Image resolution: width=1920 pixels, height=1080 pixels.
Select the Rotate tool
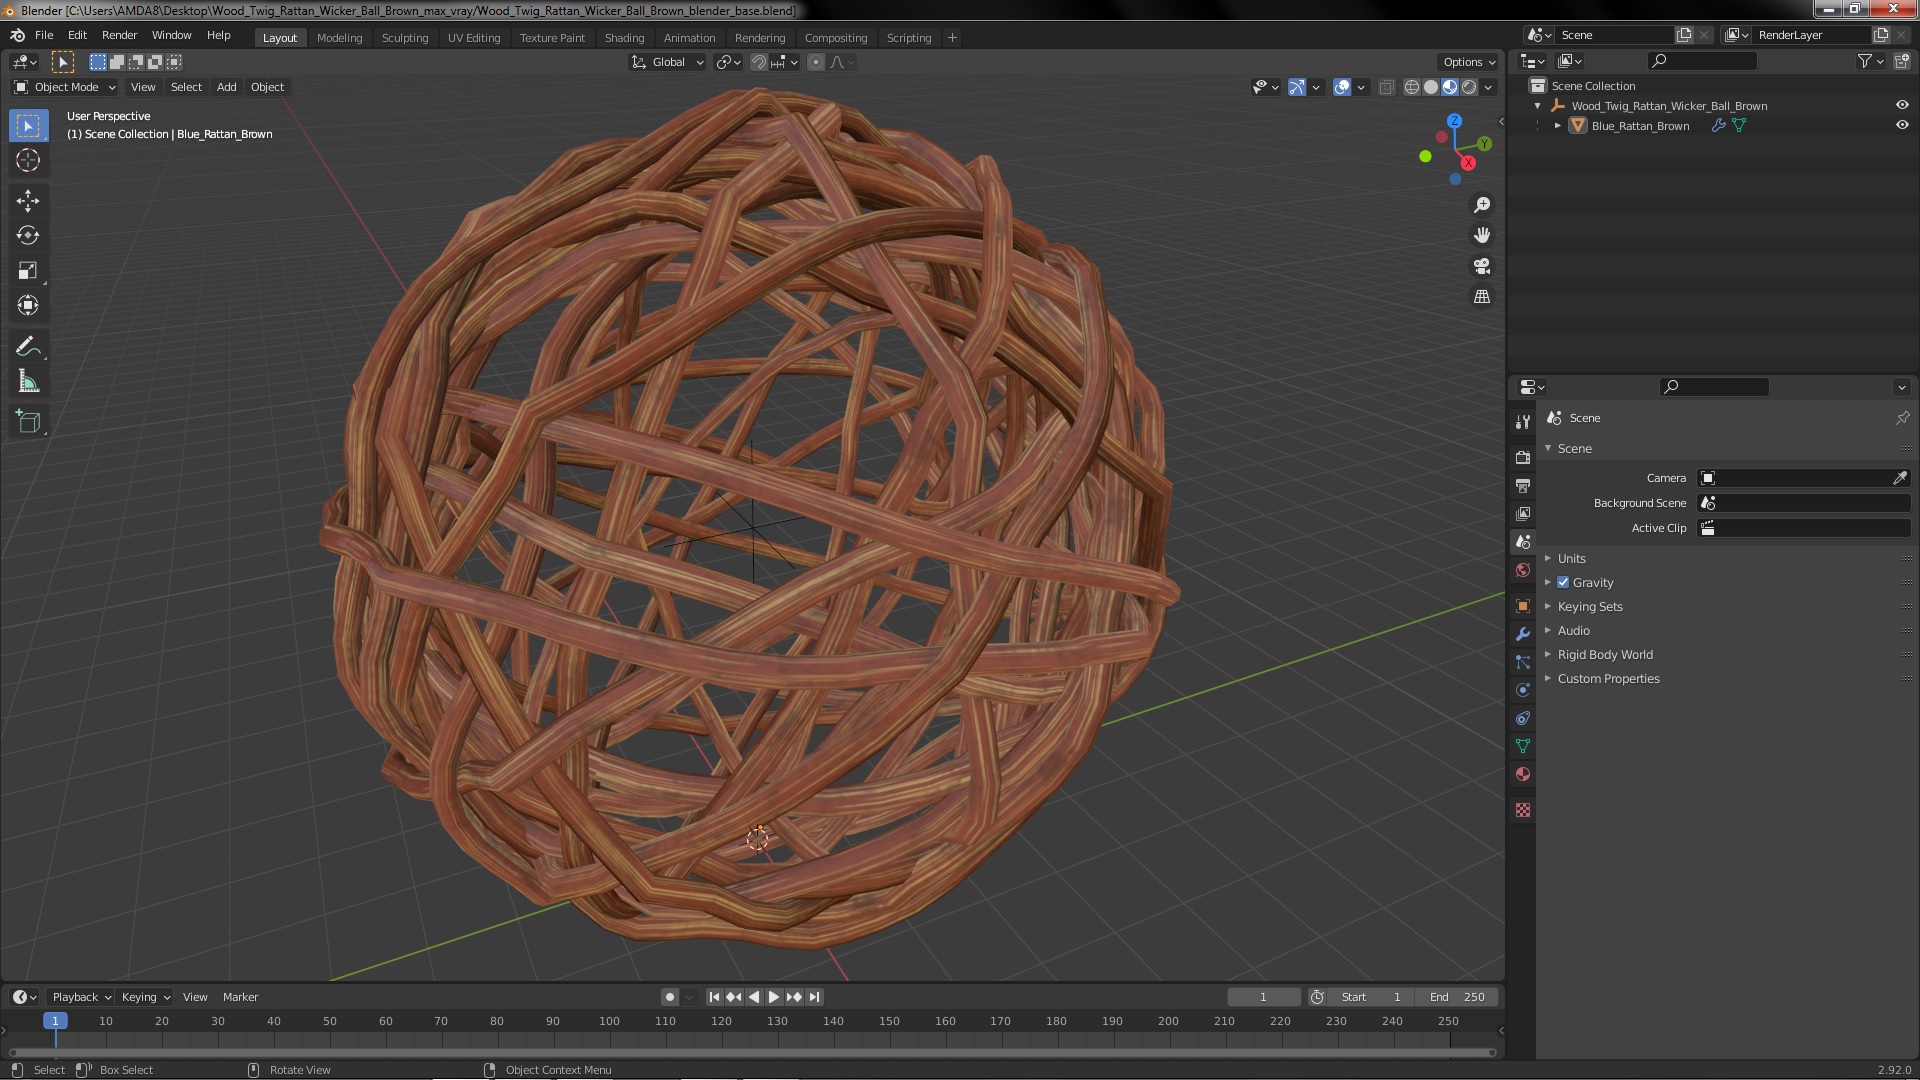coord(28,236)
